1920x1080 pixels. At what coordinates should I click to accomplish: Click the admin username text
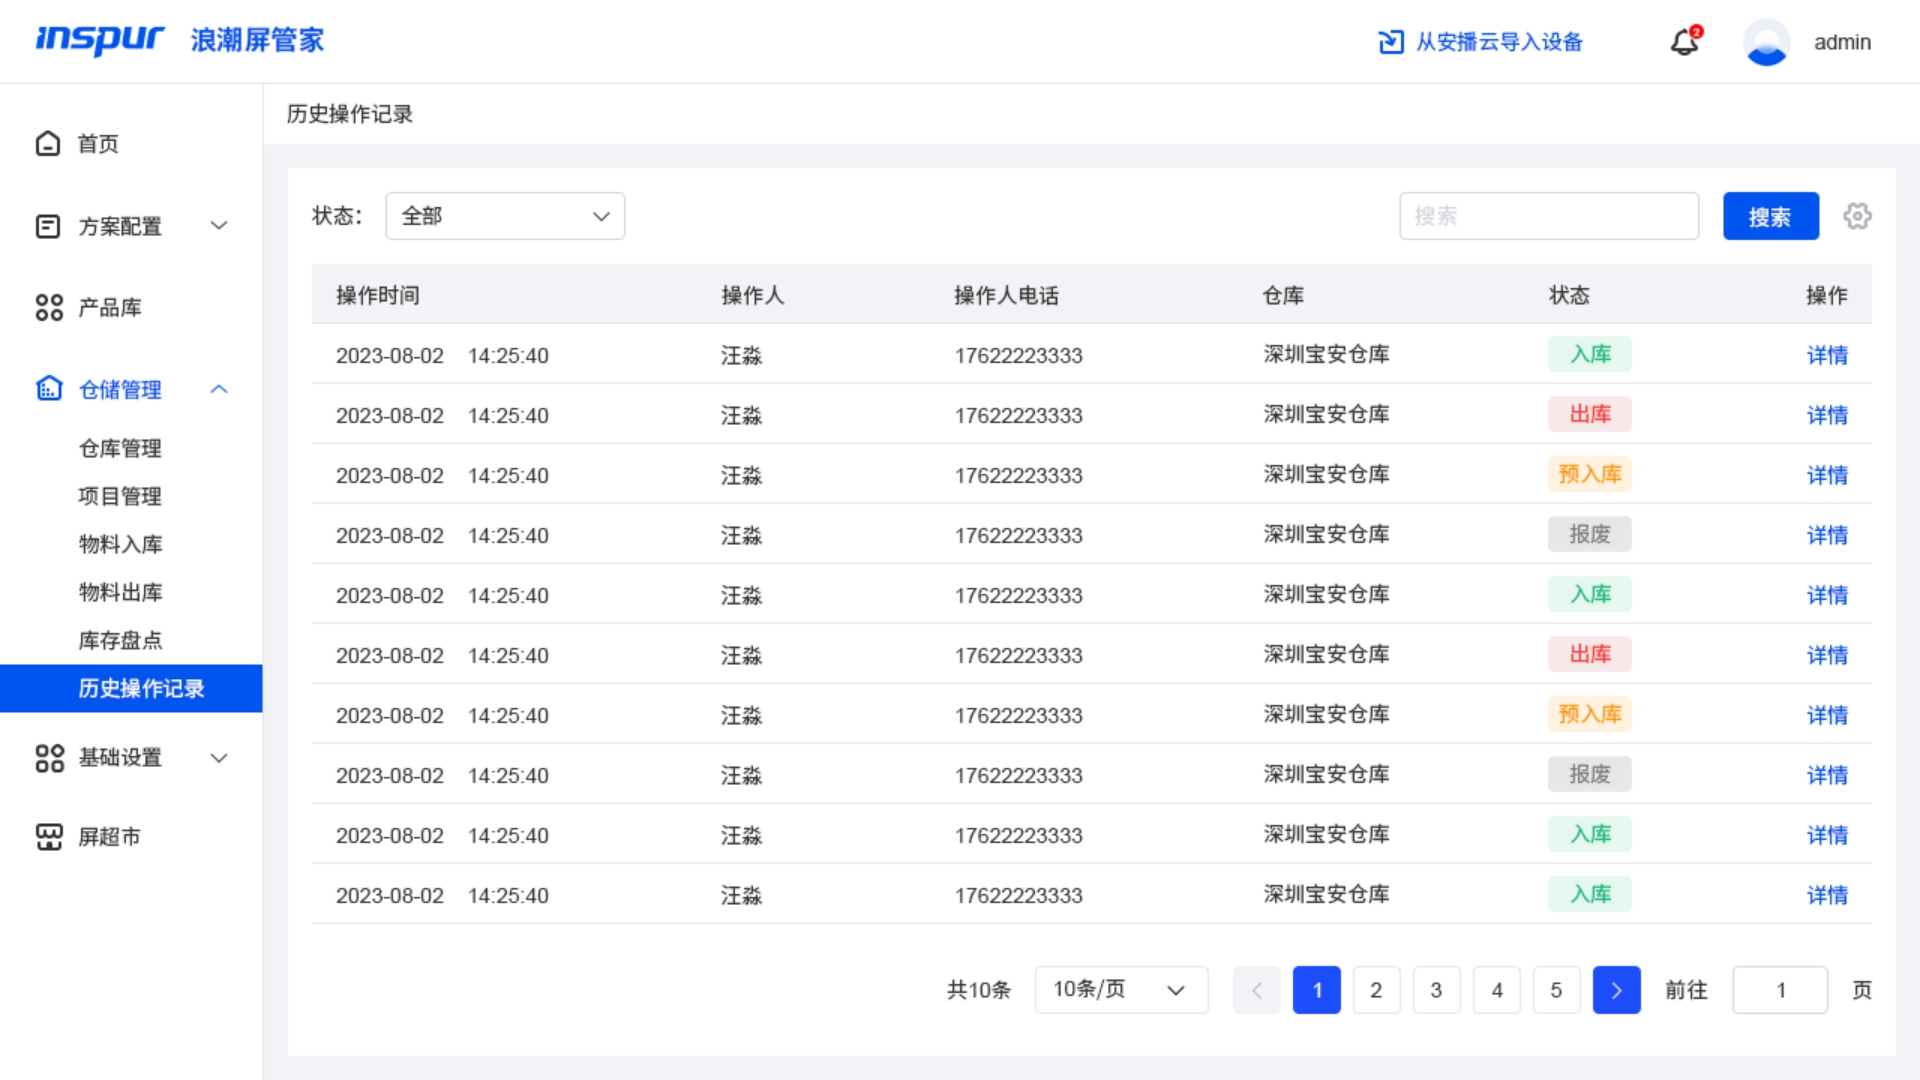(x=1842, y=42)
